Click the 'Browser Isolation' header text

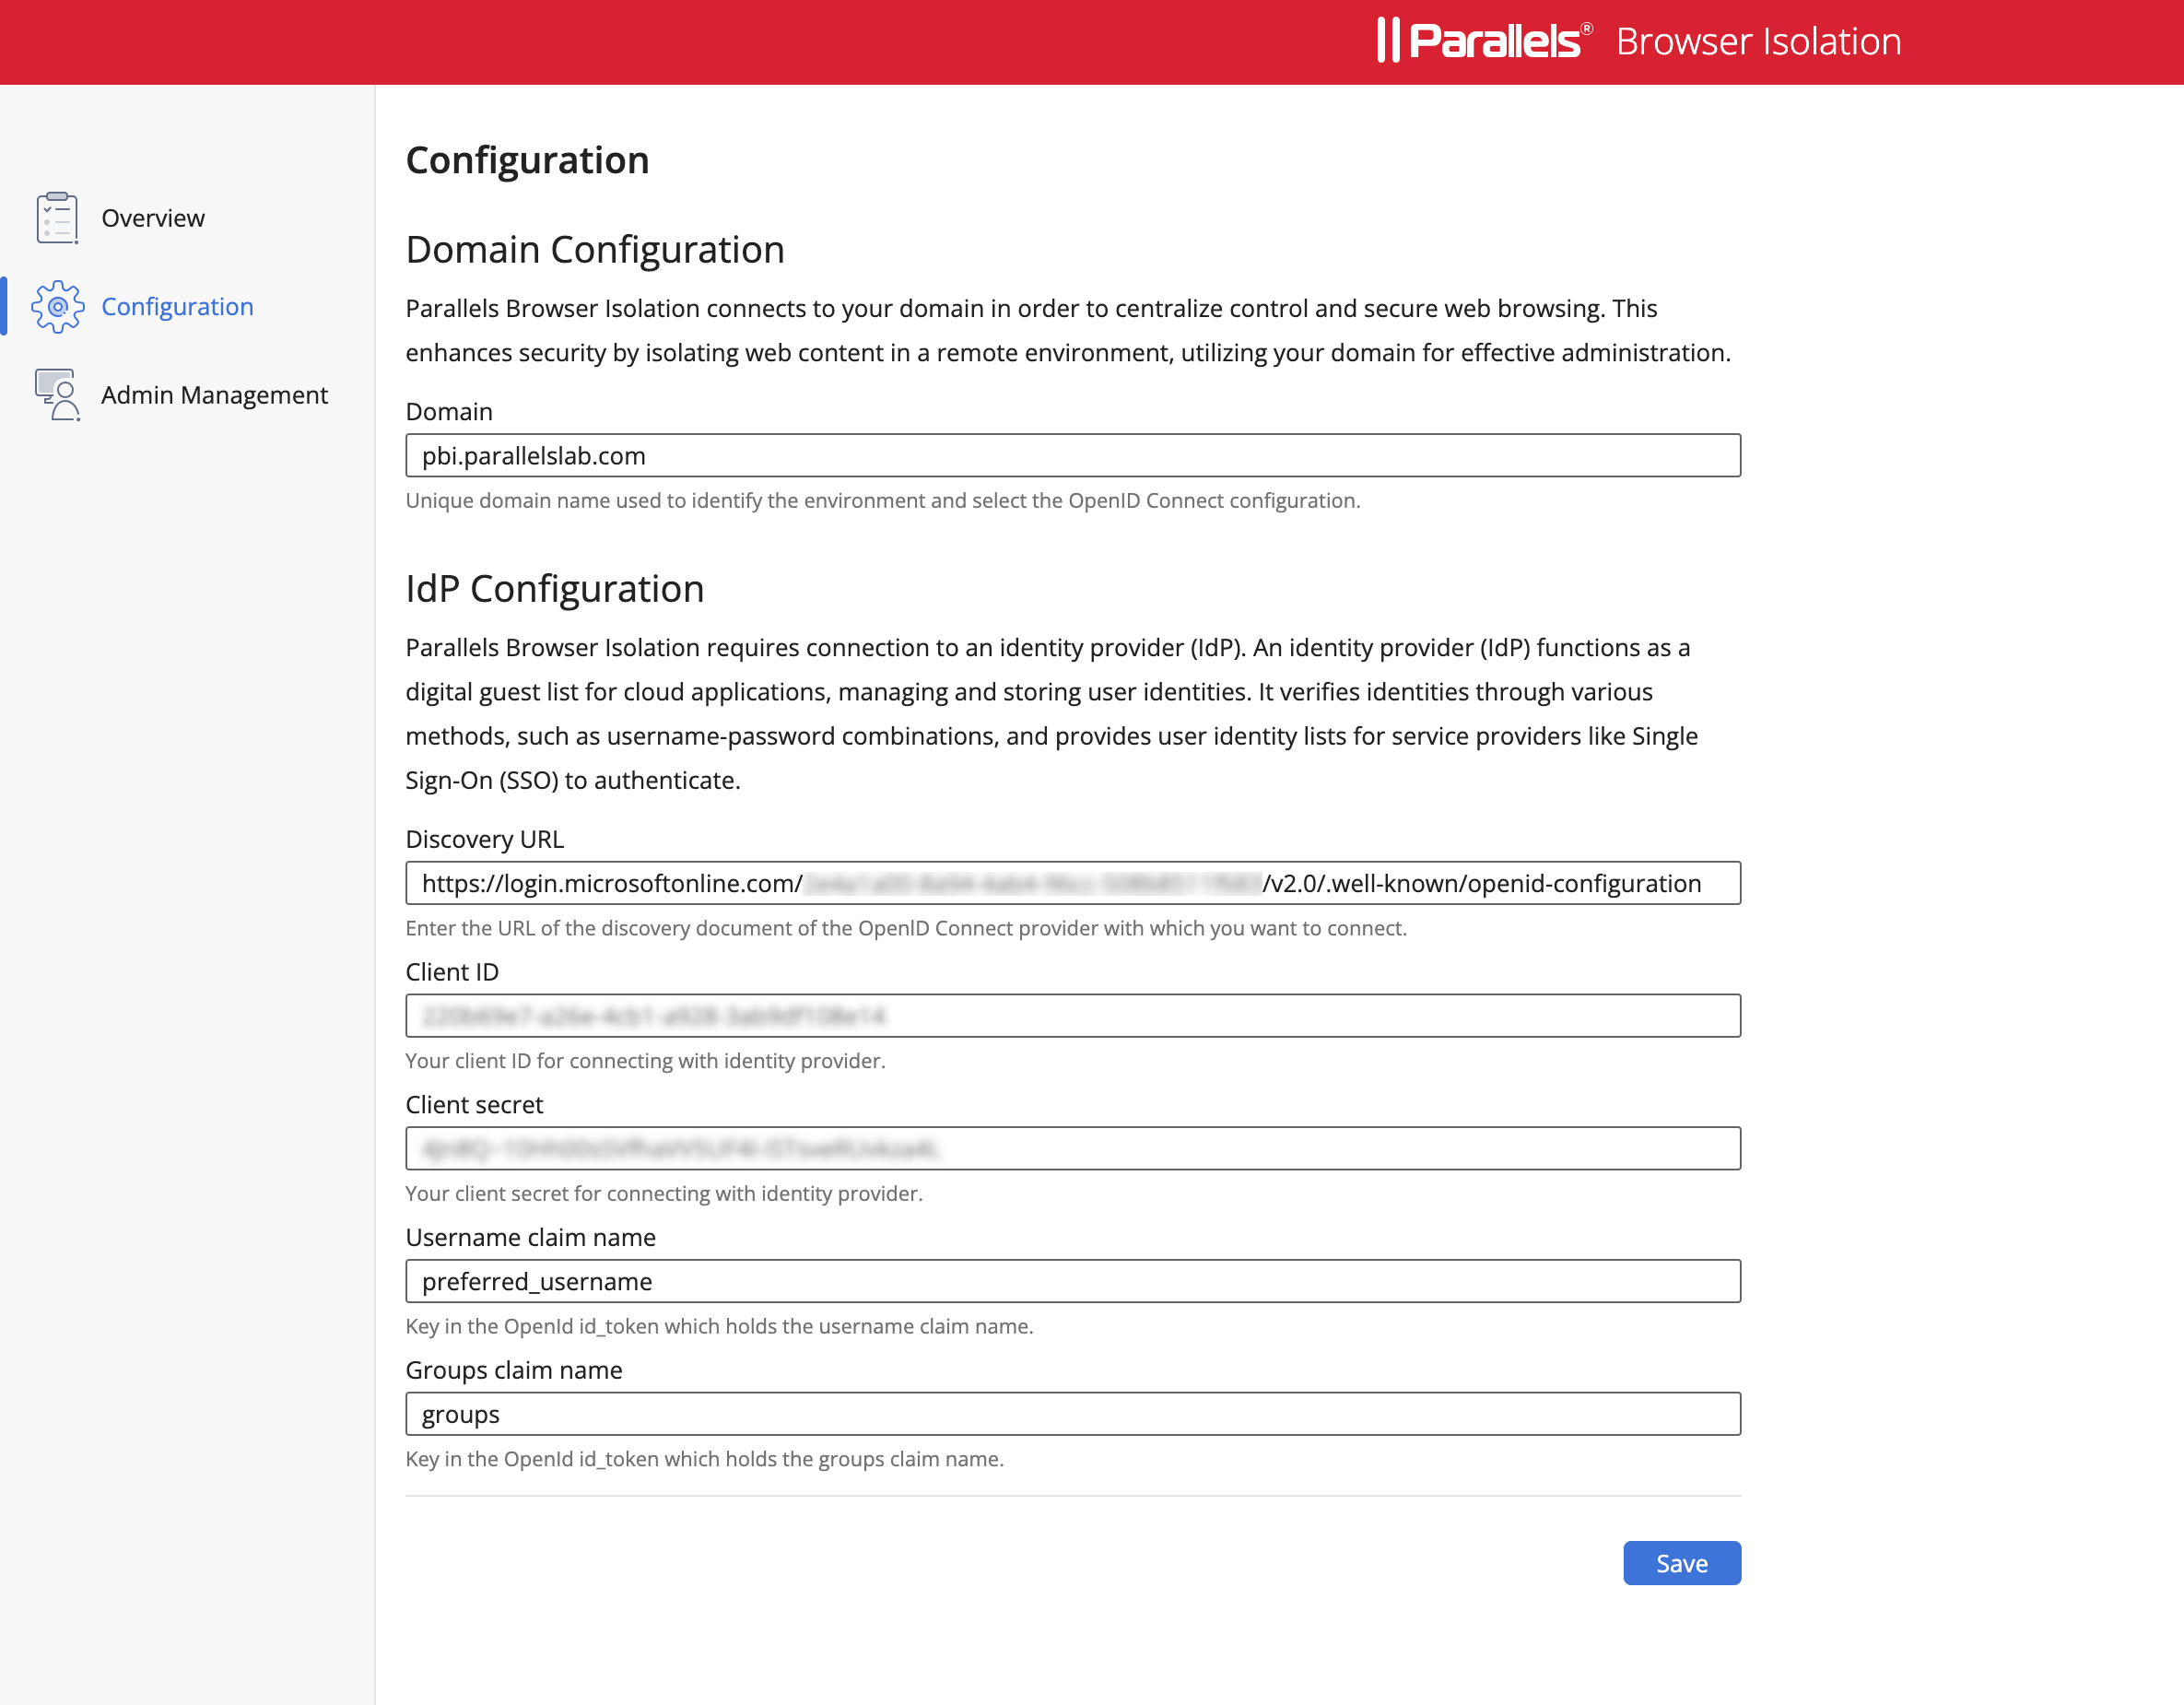coord(1758,42)
